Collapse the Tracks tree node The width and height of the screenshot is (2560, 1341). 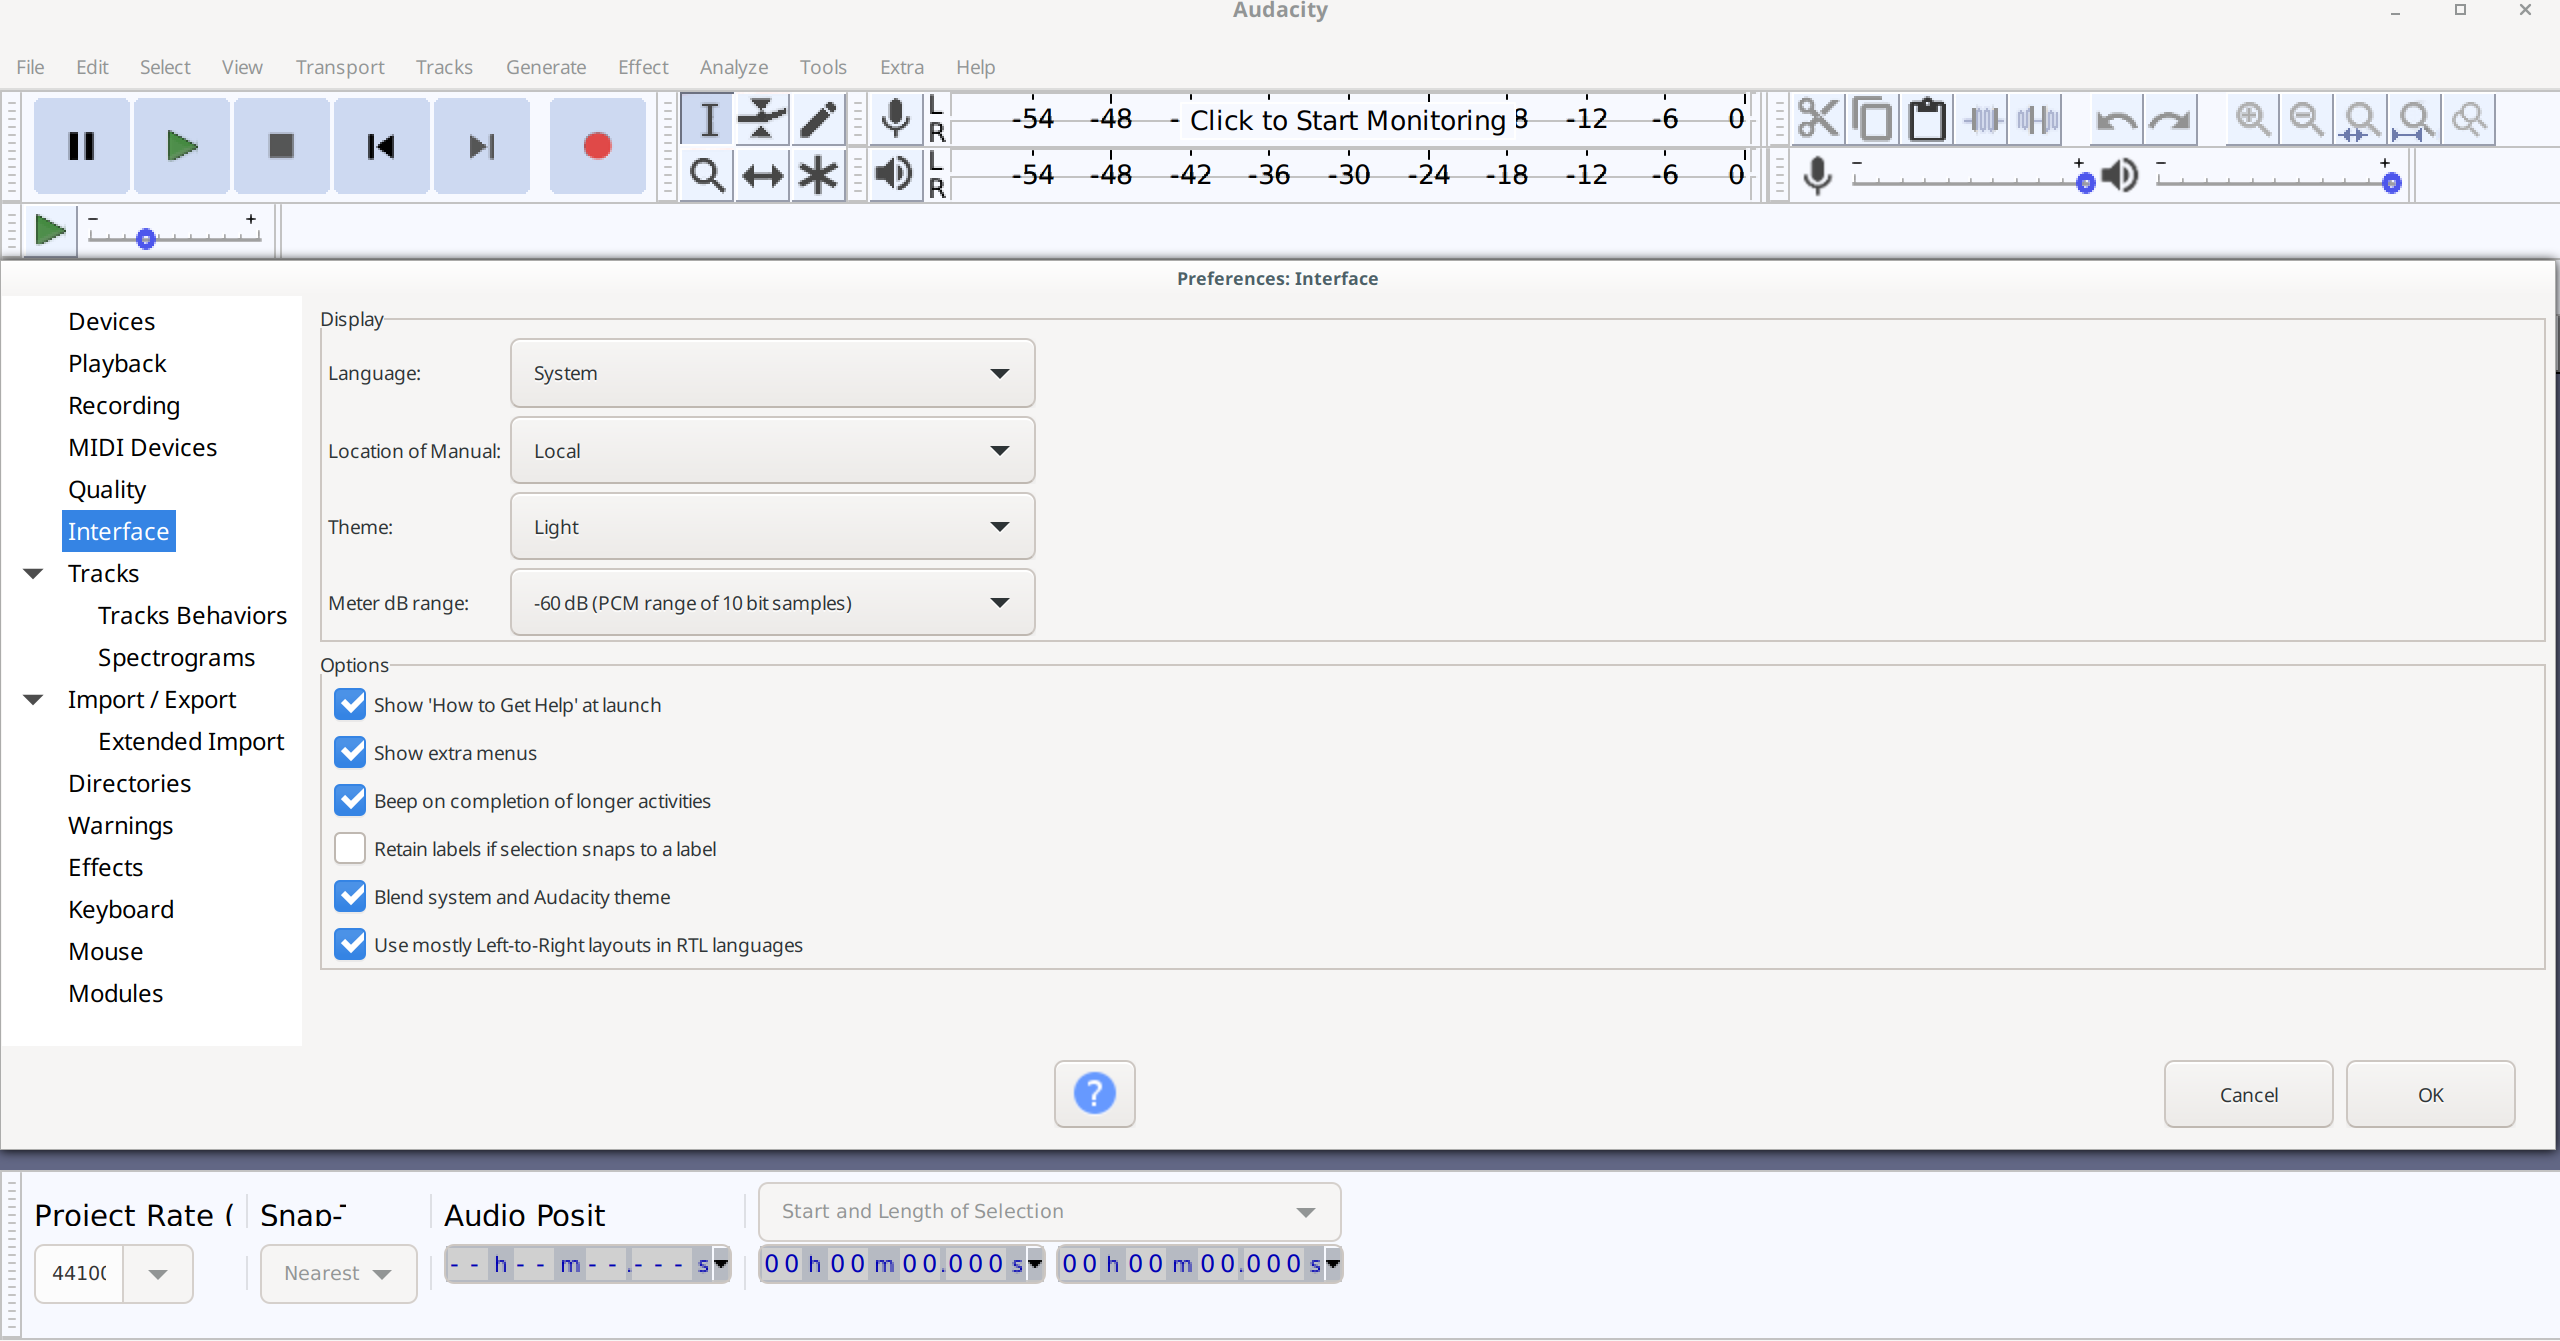pyautogui.click(x=33, y=574)
